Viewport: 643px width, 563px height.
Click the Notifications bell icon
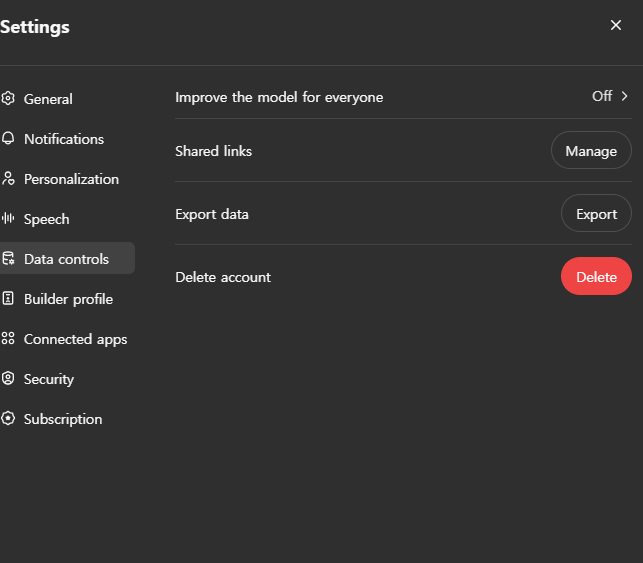coord(8,139)
